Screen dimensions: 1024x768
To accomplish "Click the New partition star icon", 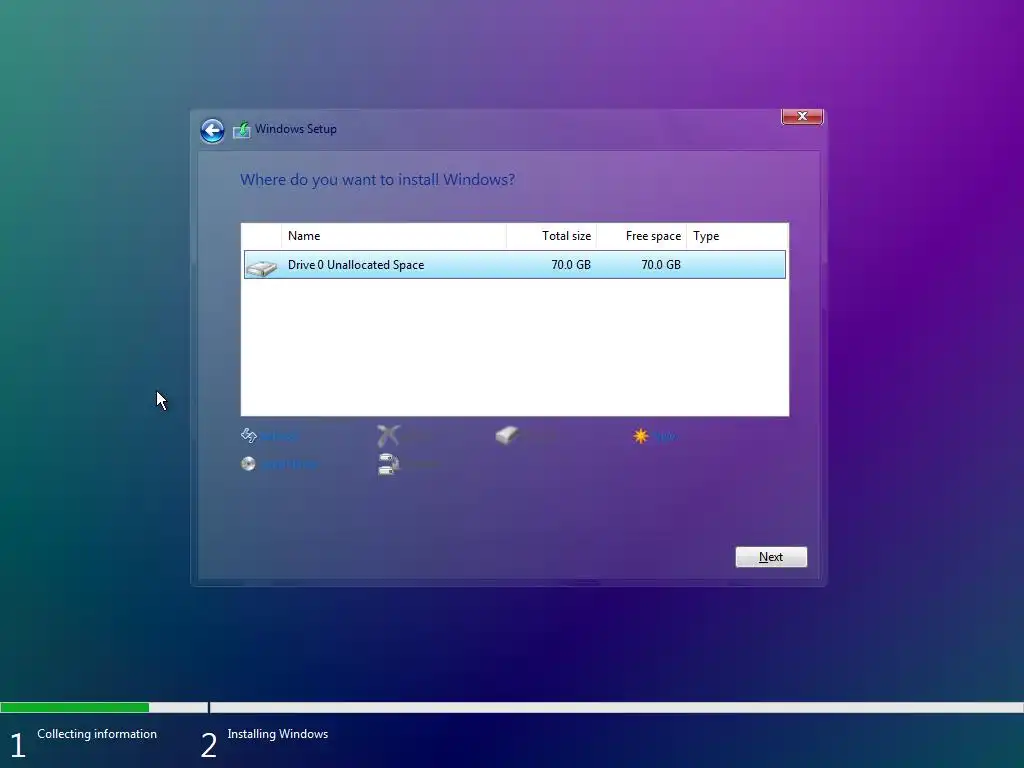I will pos(641,436).
